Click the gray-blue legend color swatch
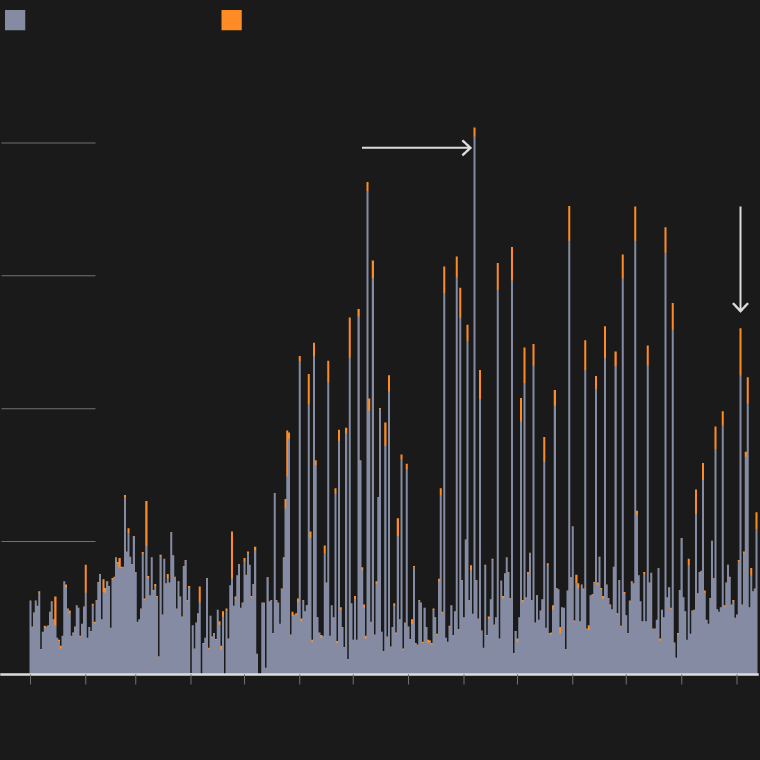 pyautogui.click(x=15, y=20)
